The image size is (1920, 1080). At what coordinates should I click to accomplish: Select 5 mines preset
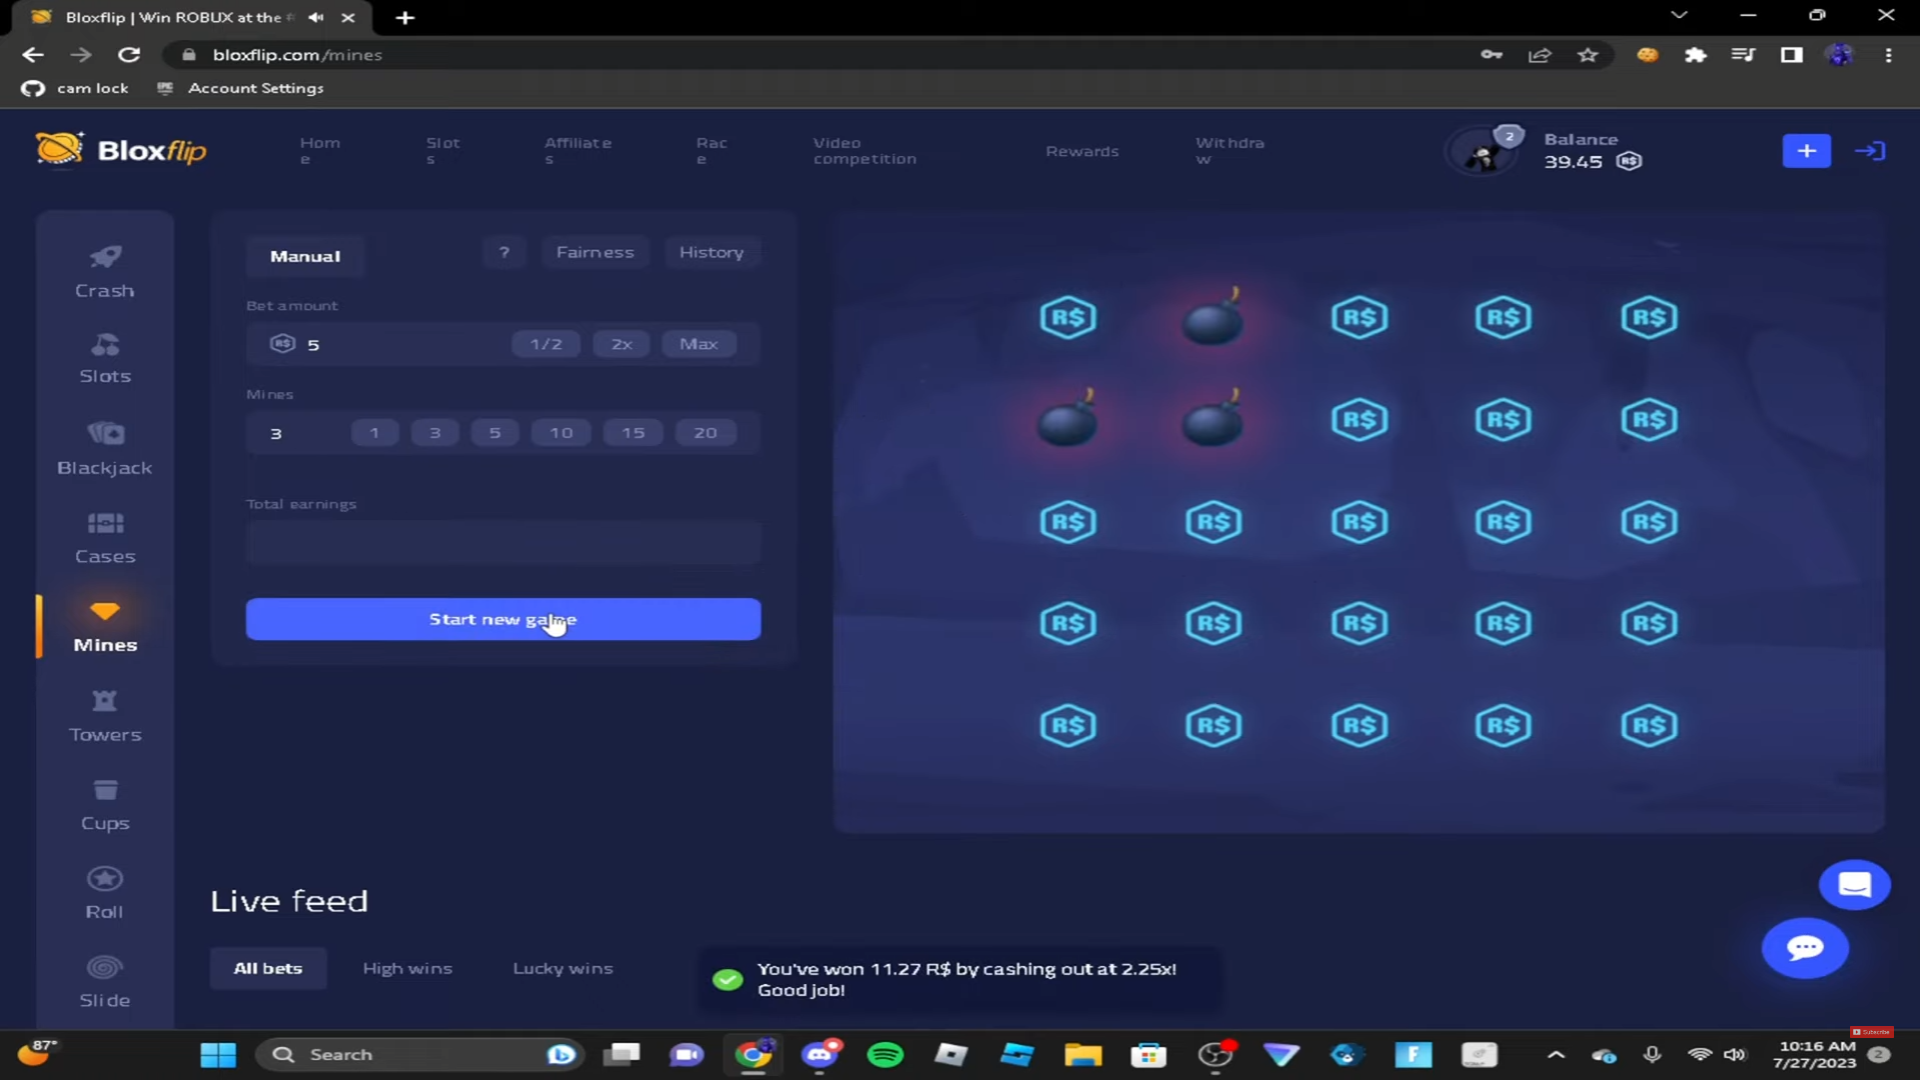(x=494, y=433)
